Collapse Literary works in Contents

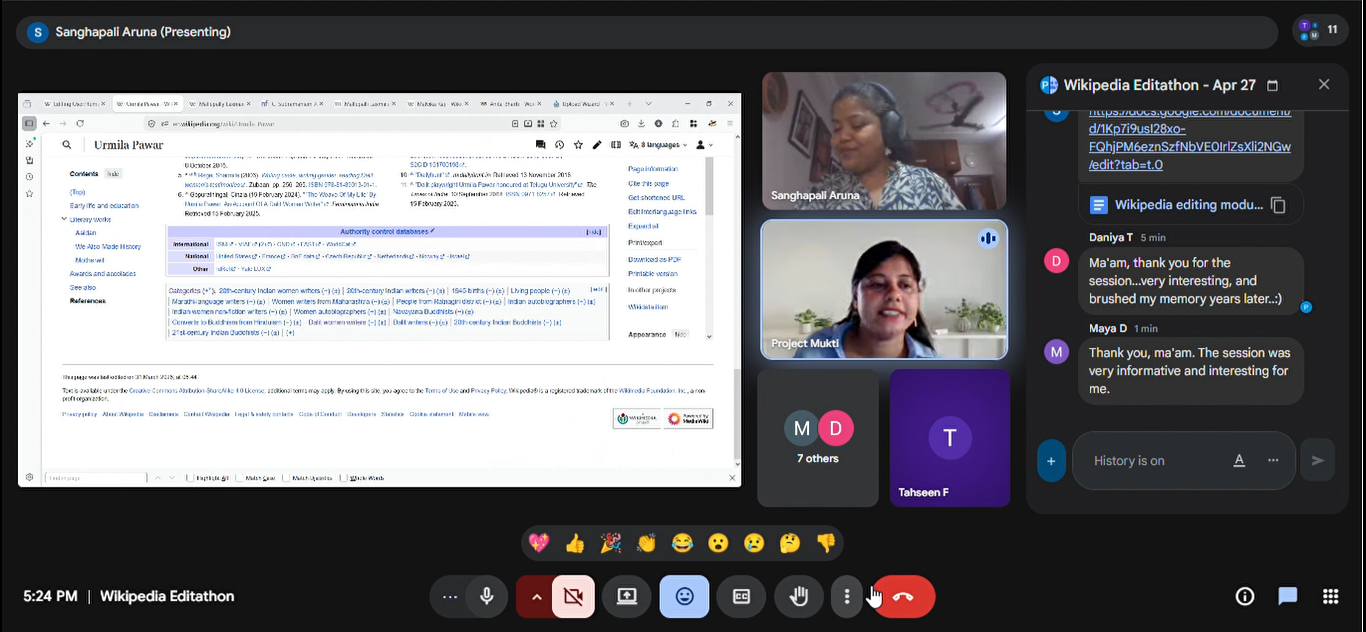[x=64, y=219]
